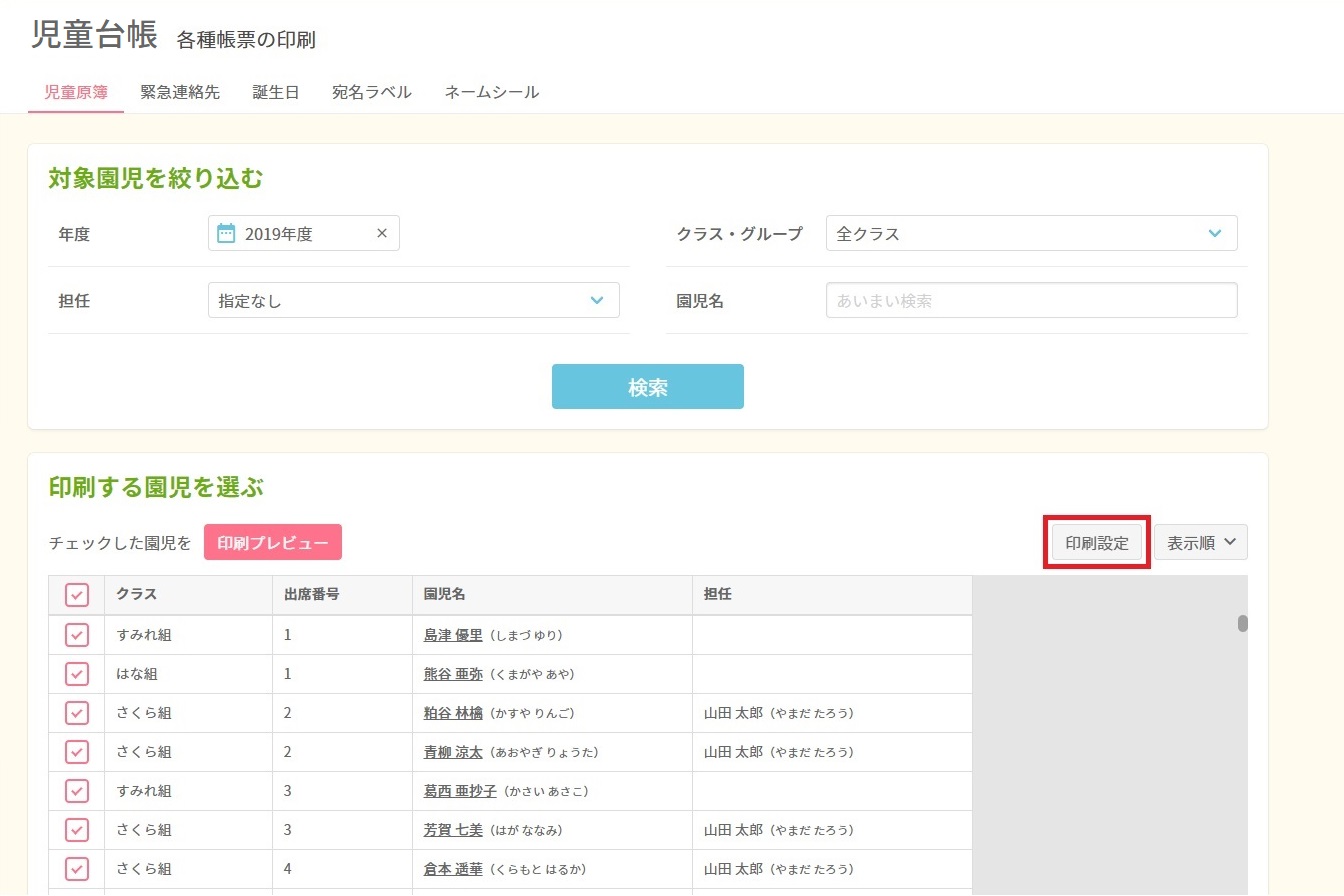Open the child record link 葛西 亜抄子

click(460, 791)
